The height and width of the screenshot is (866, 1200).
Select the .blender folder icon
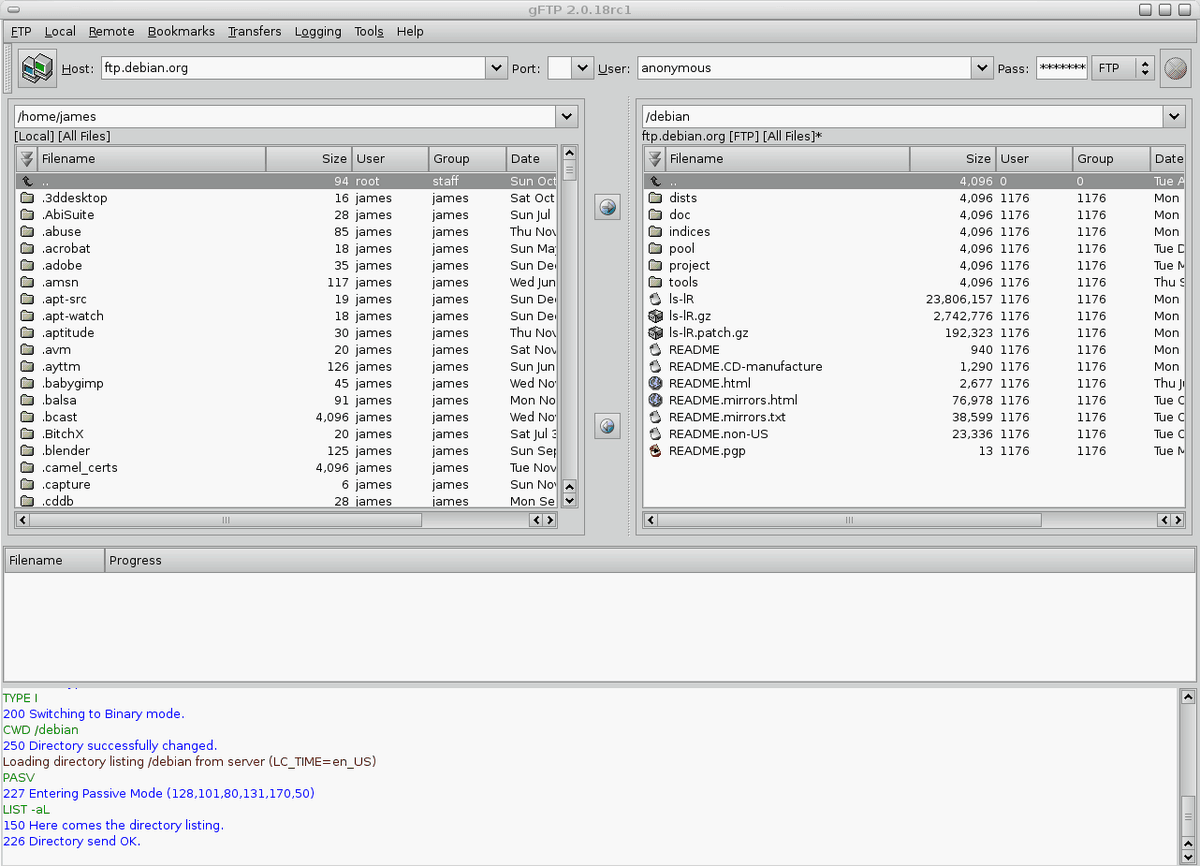27,451
